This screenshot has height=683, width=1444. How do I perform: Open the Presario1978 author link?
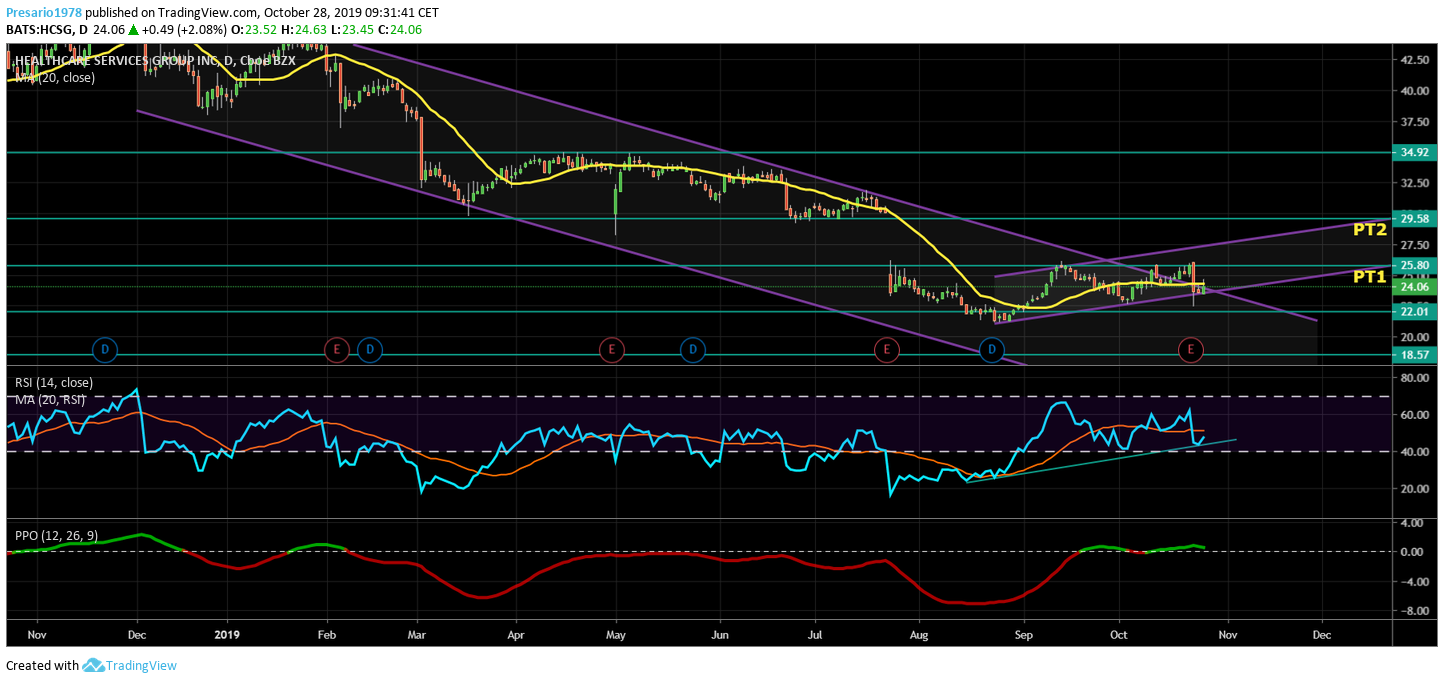[44, 13]
